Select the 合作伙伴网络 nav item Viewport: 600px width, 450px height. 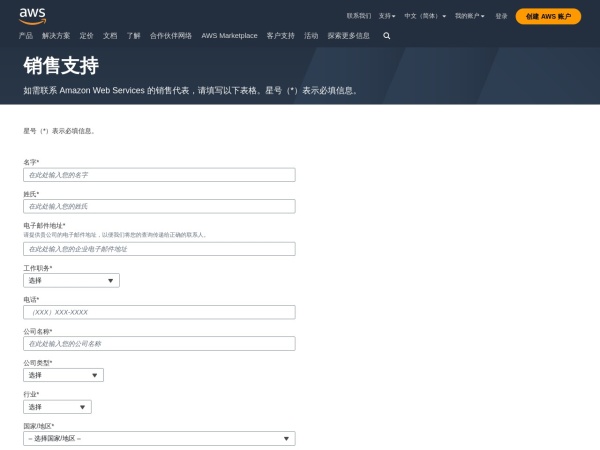pyautogui.click(x=171, y=35)
